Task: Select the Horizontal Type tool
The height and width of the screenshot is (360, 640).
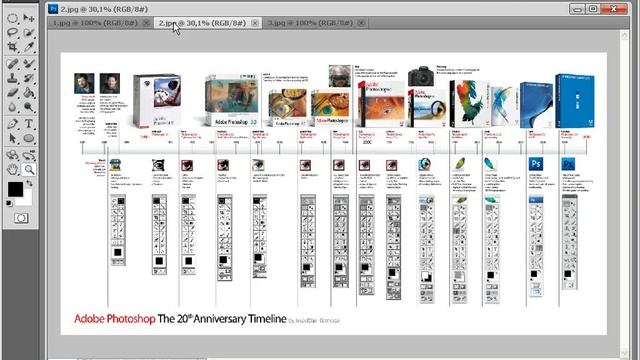Action: point(29,123)
